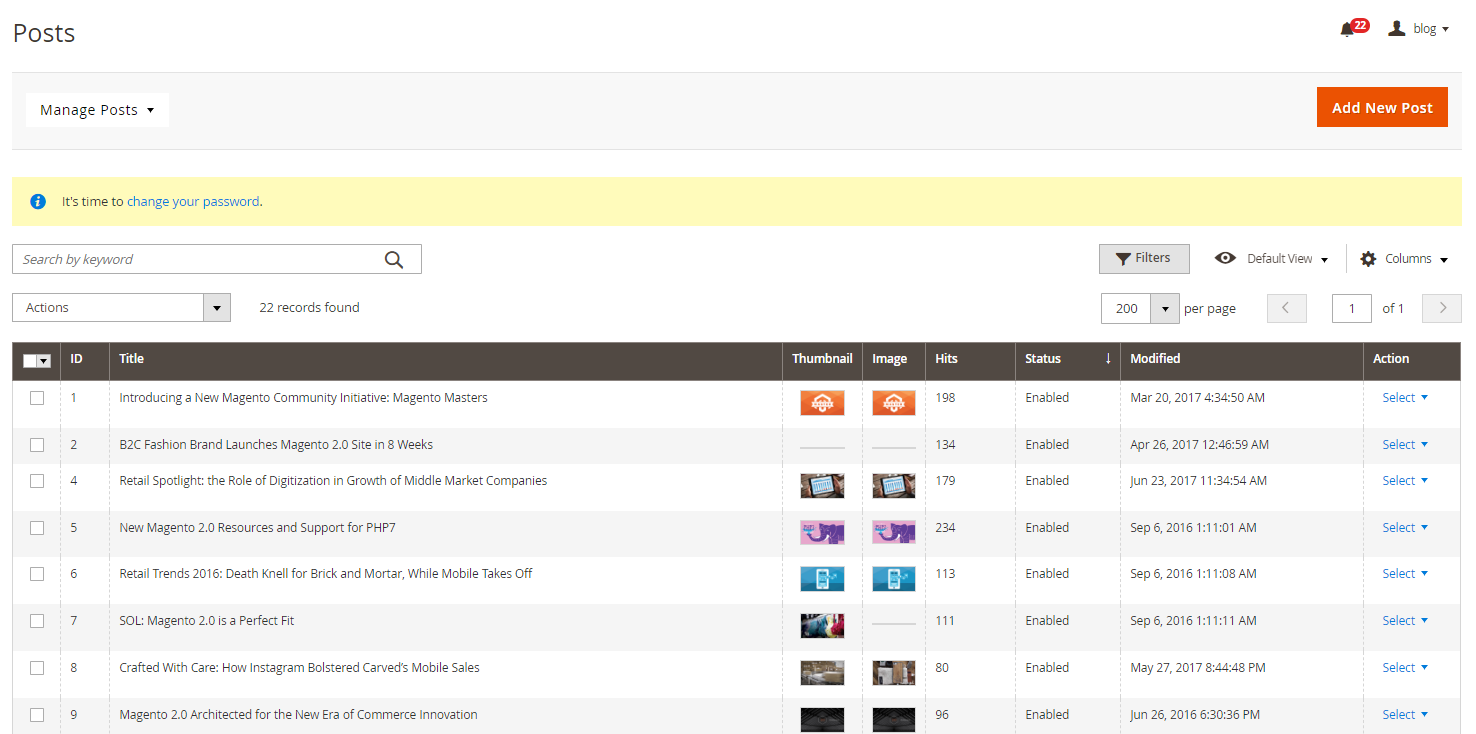Click the per page value 200 field
This screenshot has height=734, width=1476.
pyautogui.click(x=1126, y=308)
